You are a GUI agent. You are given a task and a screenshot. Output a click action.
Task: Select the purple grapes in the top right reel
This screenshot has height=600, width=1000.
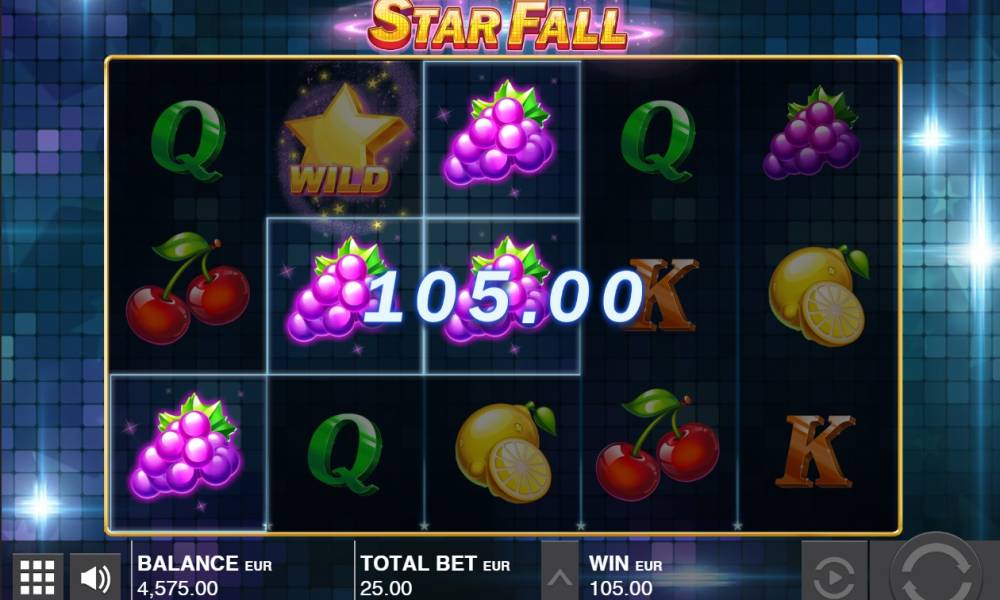[811, 133]
